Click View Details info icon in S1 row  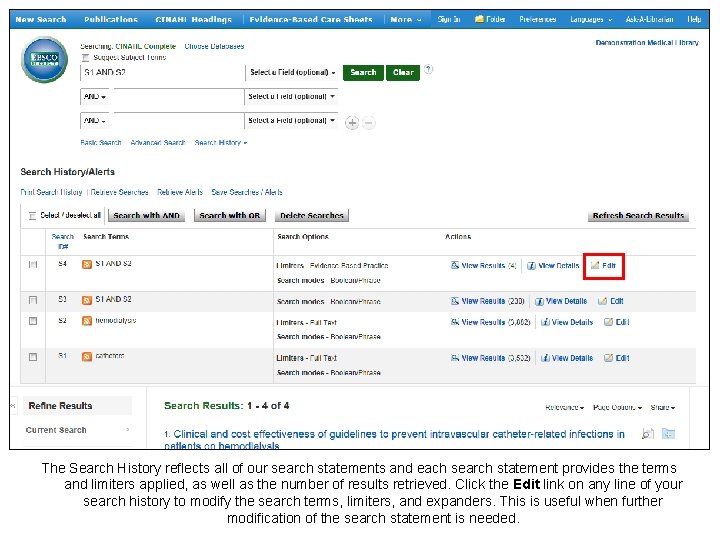[x=546, y=358]
